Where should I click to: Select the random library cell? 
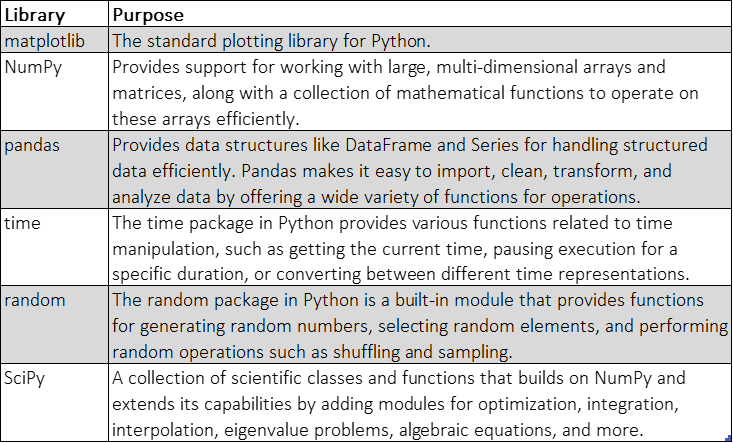pyautogui.click(x=54, y=325)
